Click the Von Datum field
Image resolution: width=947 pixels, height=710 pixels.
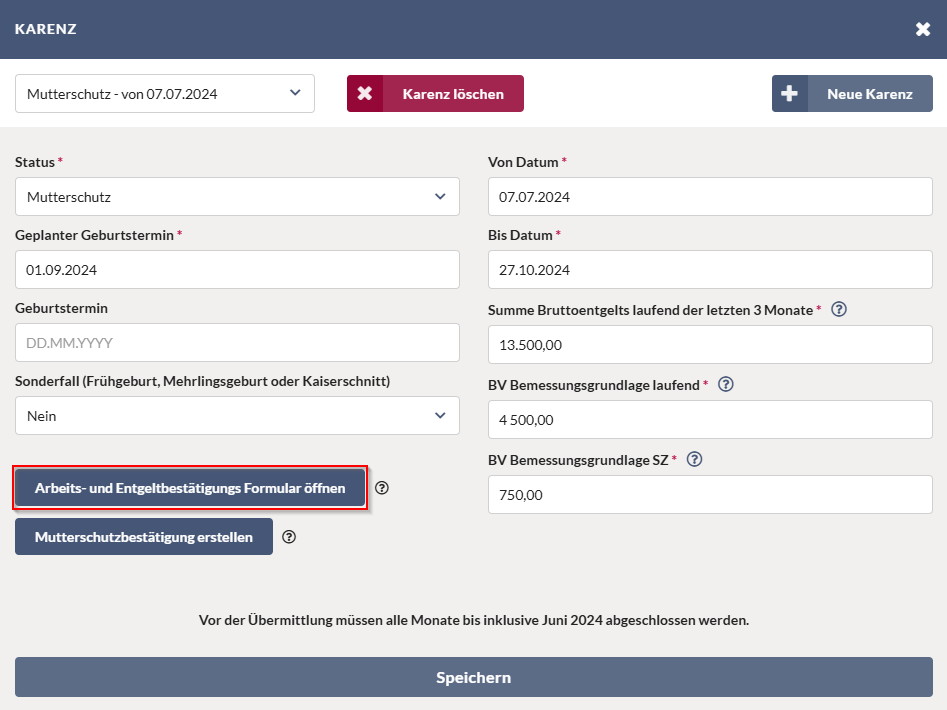click(710, 197)
